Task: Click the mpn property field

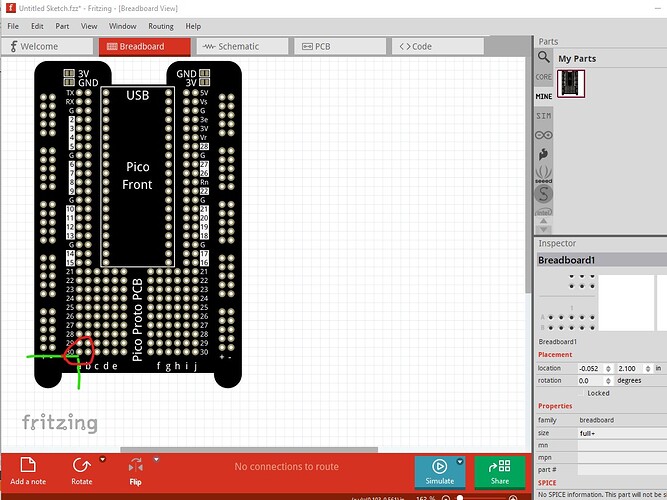Action: [x=622, y=458]
